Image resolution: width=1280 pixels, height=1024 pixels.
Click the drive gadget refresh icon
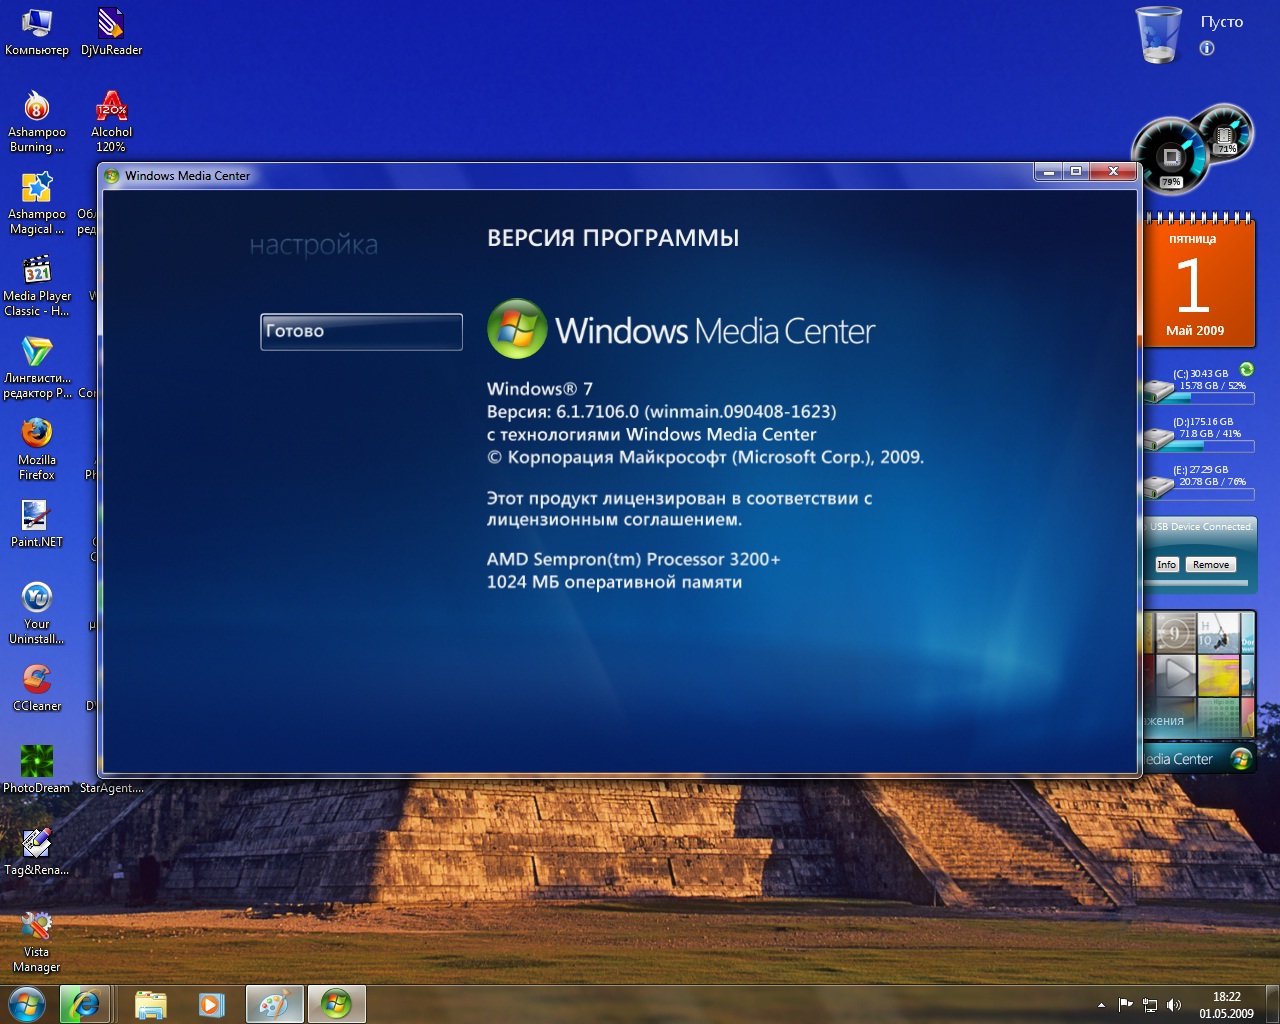[1246, 369]
